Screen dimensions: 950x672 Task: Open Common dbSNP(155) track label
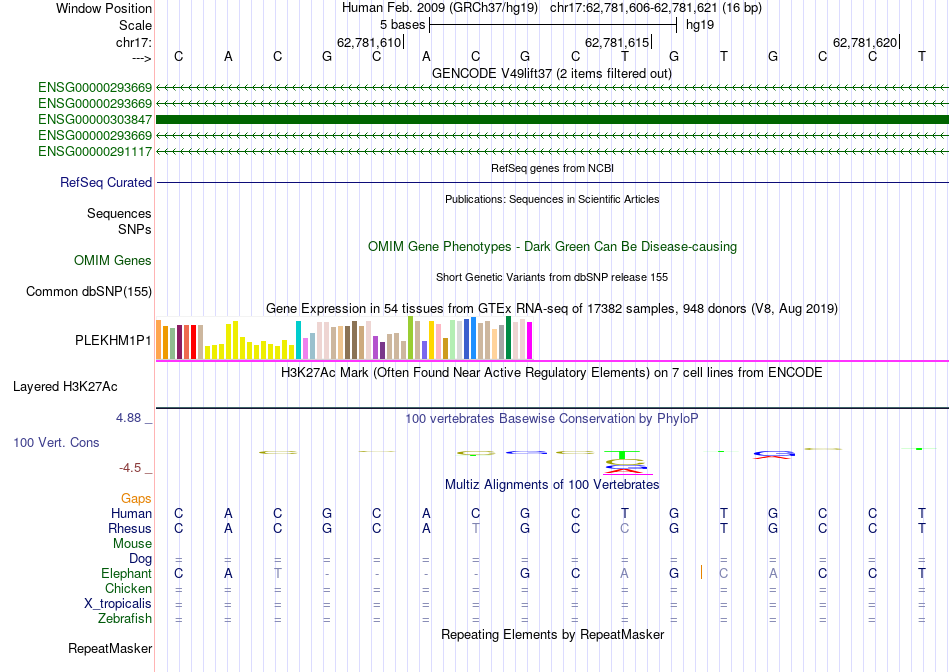[89, 291]
